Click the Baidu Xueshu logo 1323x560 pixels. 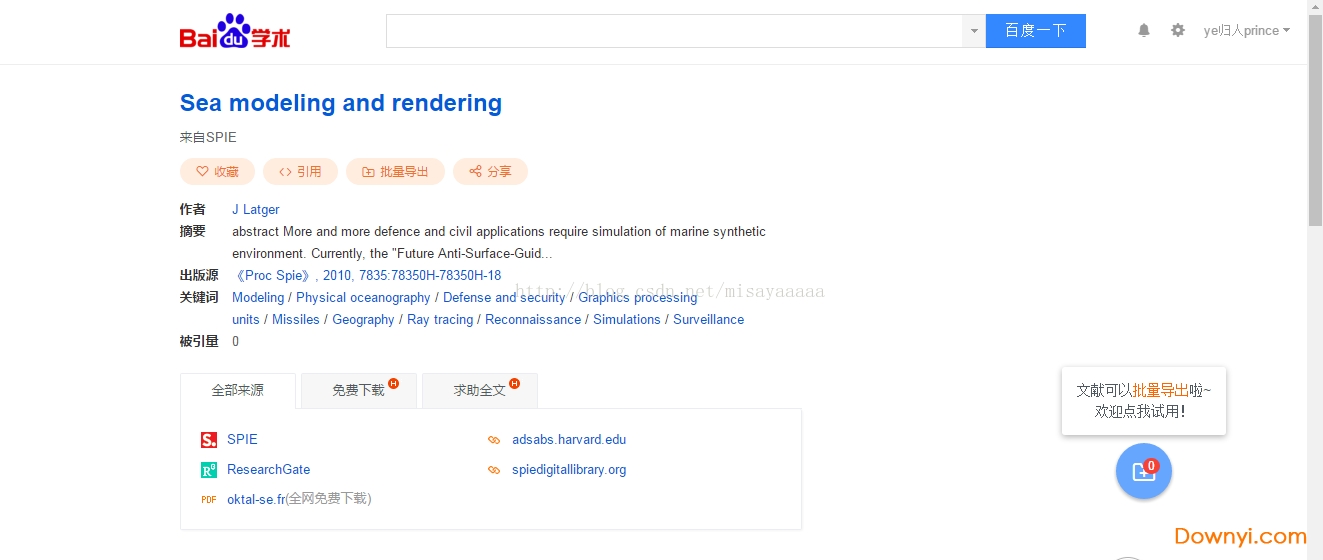coord(235,33)
